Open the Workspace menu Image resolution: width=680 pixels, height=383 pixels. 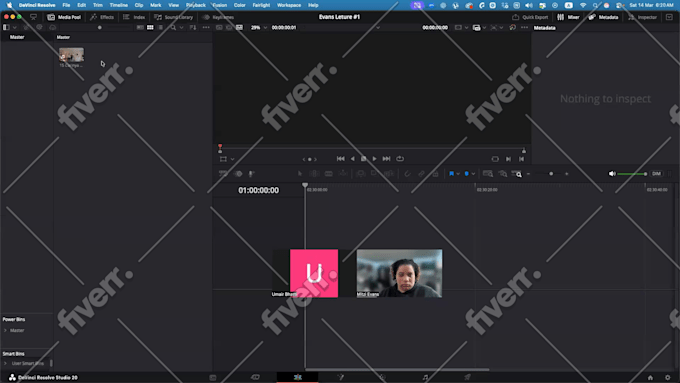(x=289, y=5)
